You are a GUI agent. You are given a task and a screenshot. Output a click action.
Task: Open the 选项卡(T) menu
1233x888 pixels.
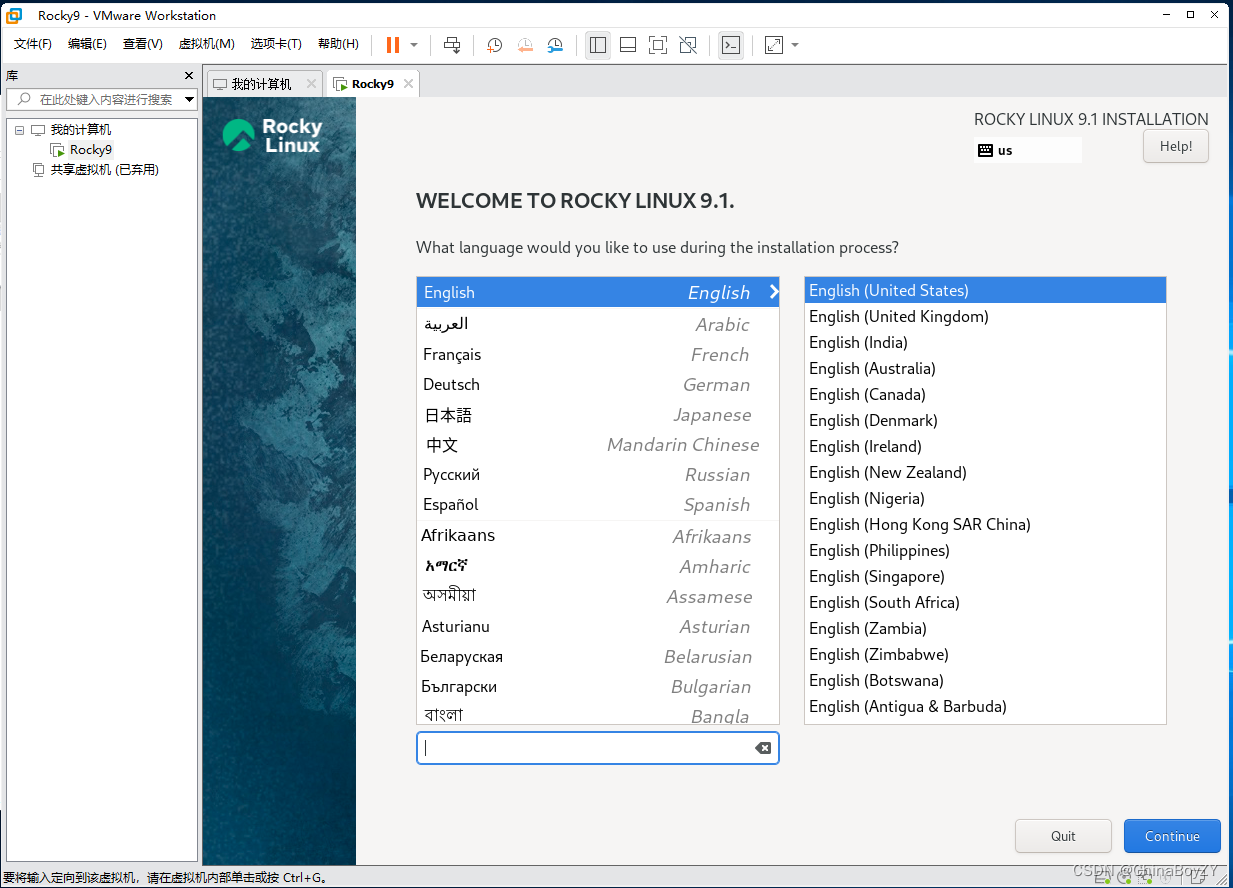coord(276,44)
